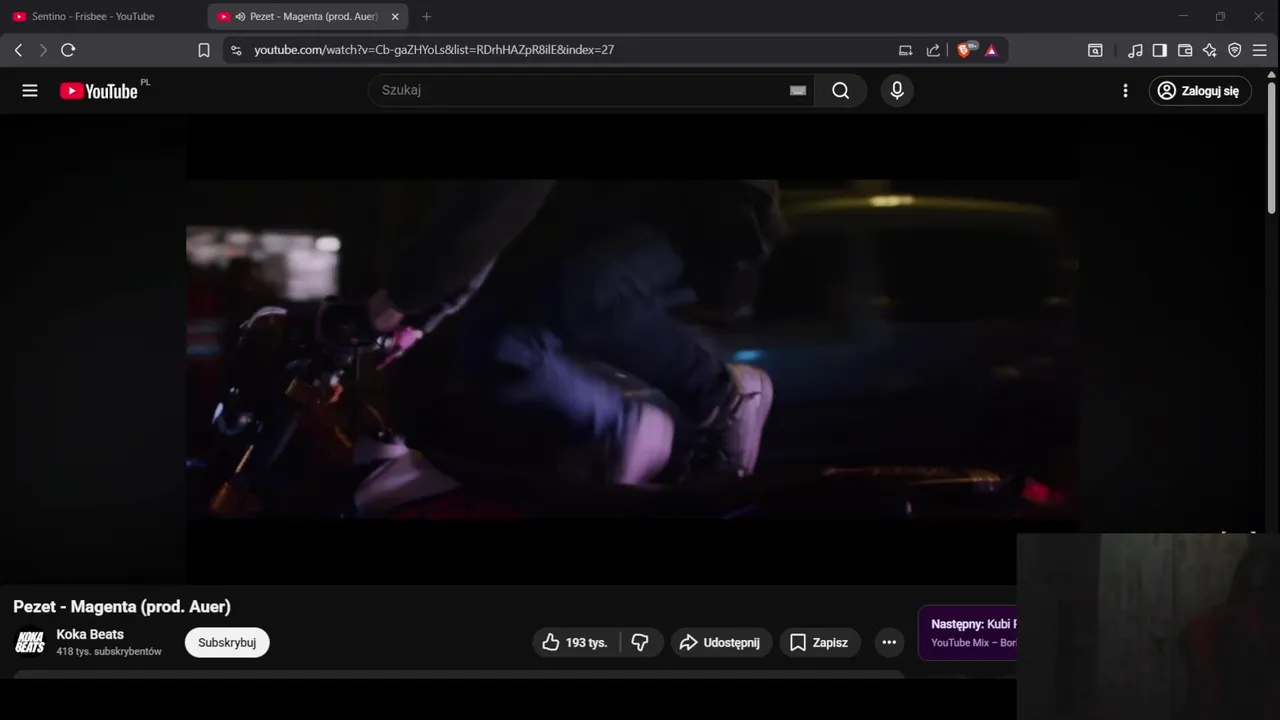Click the Subskrybuj button

[227, 643]
